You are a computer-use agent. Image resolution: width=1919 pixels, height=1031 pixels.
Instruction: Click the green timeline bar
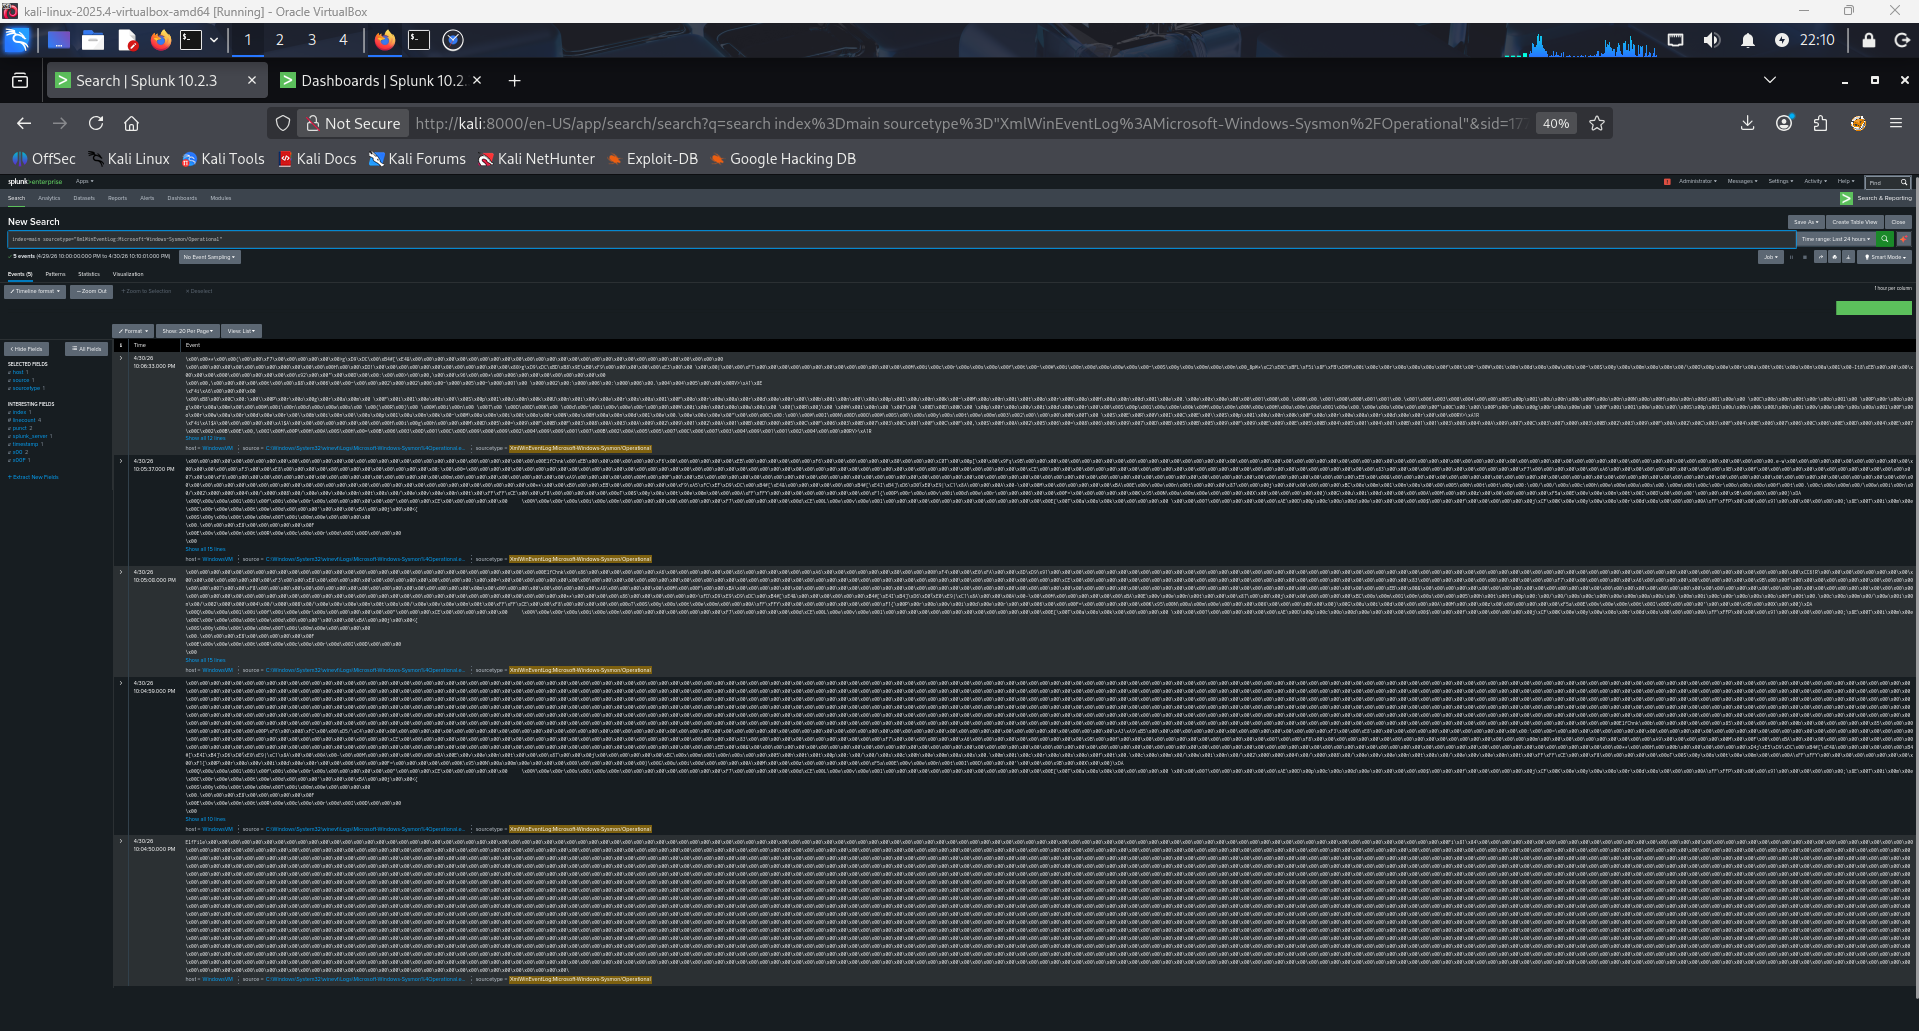[x=1873, y=308]
